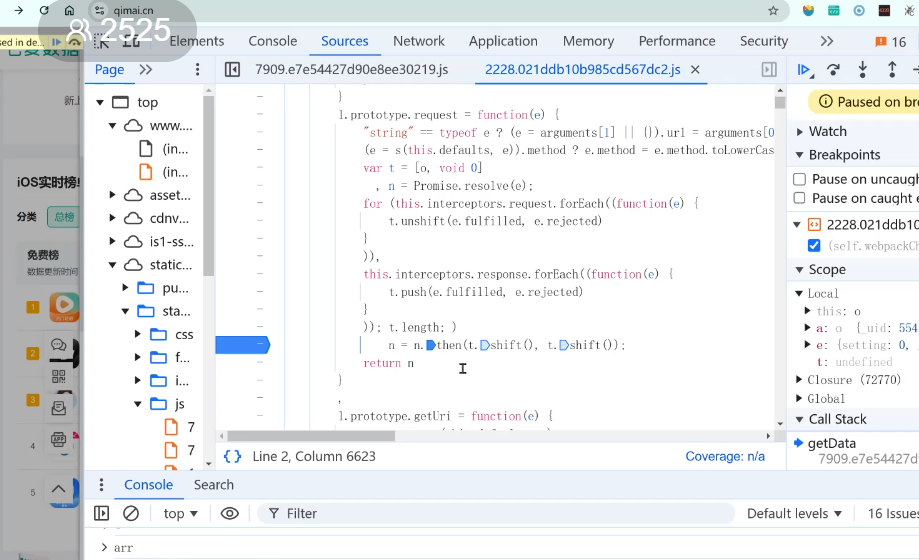
Task: Open navigator three-dot menu
Action: click(x=198, y=70)
